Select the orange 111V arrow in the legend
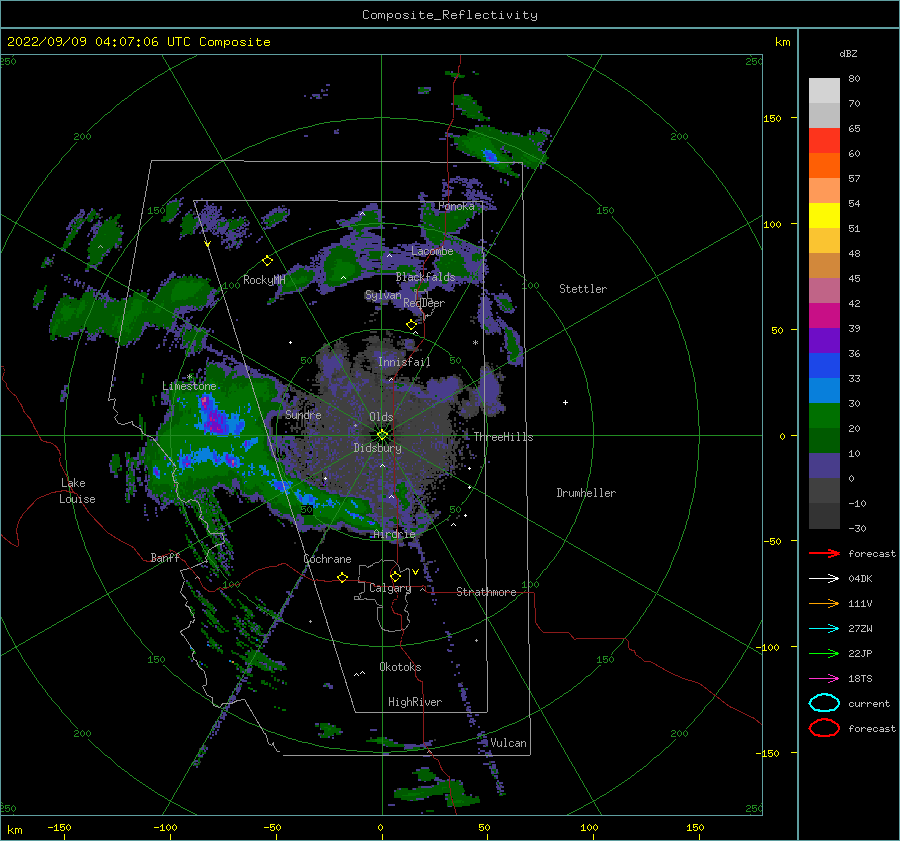The image size is (900, 841). [824, 603]
